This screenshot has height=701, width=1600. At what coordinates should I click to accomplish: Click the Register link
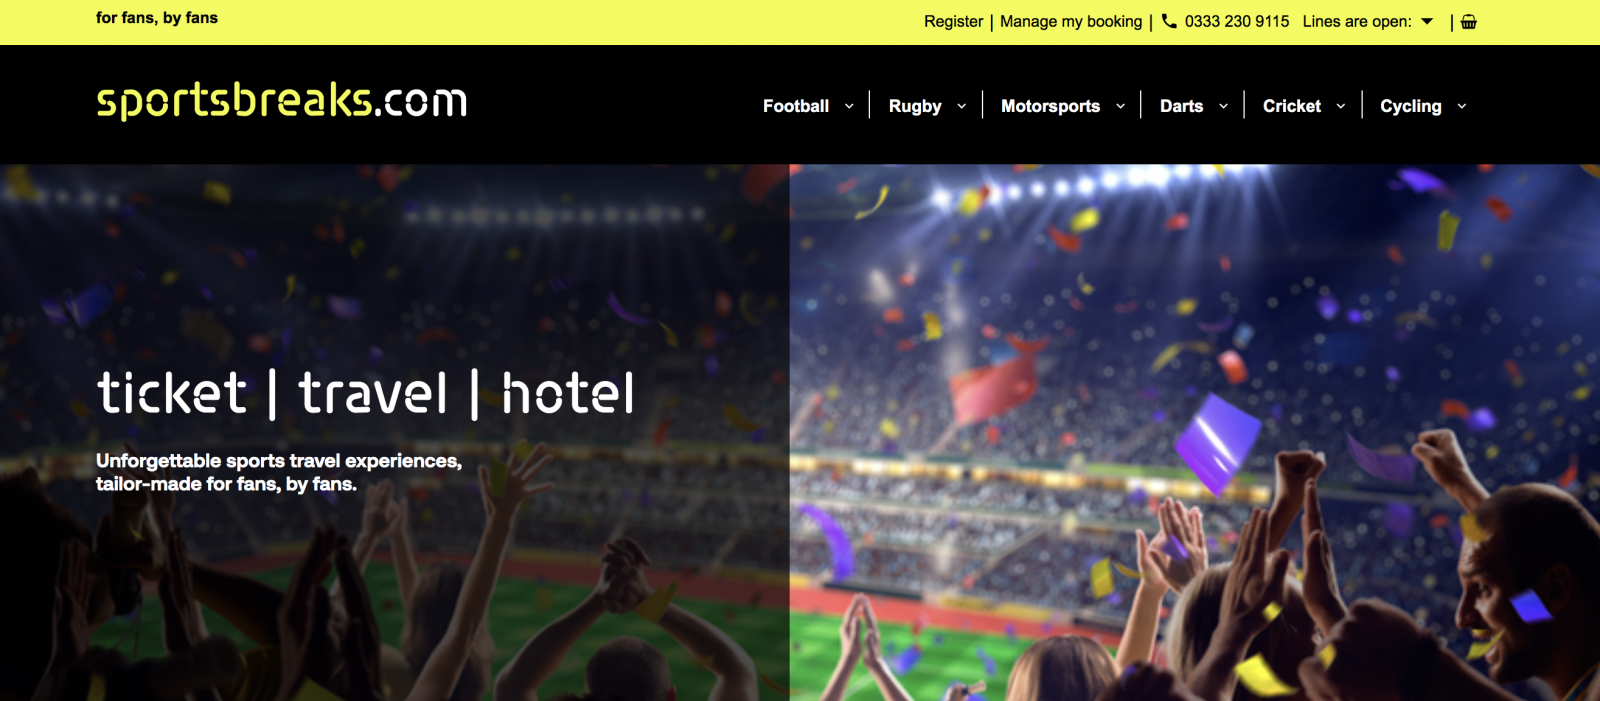point(953,21)
